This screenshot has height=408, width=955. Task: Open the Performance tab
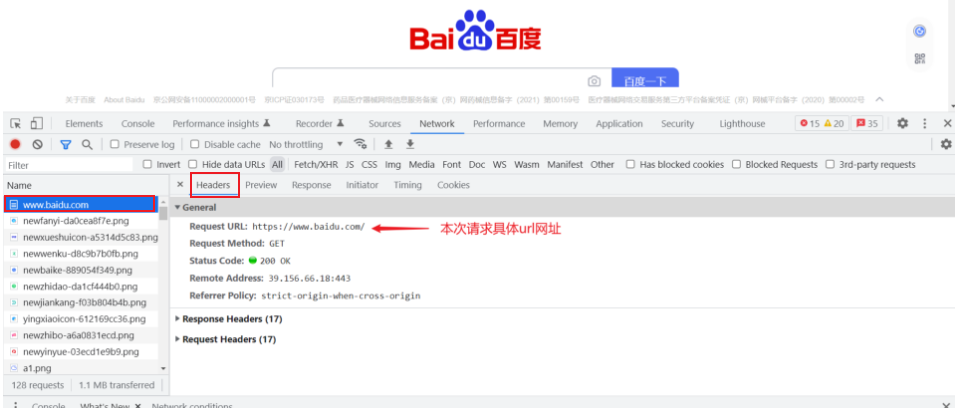pos(499,124)
